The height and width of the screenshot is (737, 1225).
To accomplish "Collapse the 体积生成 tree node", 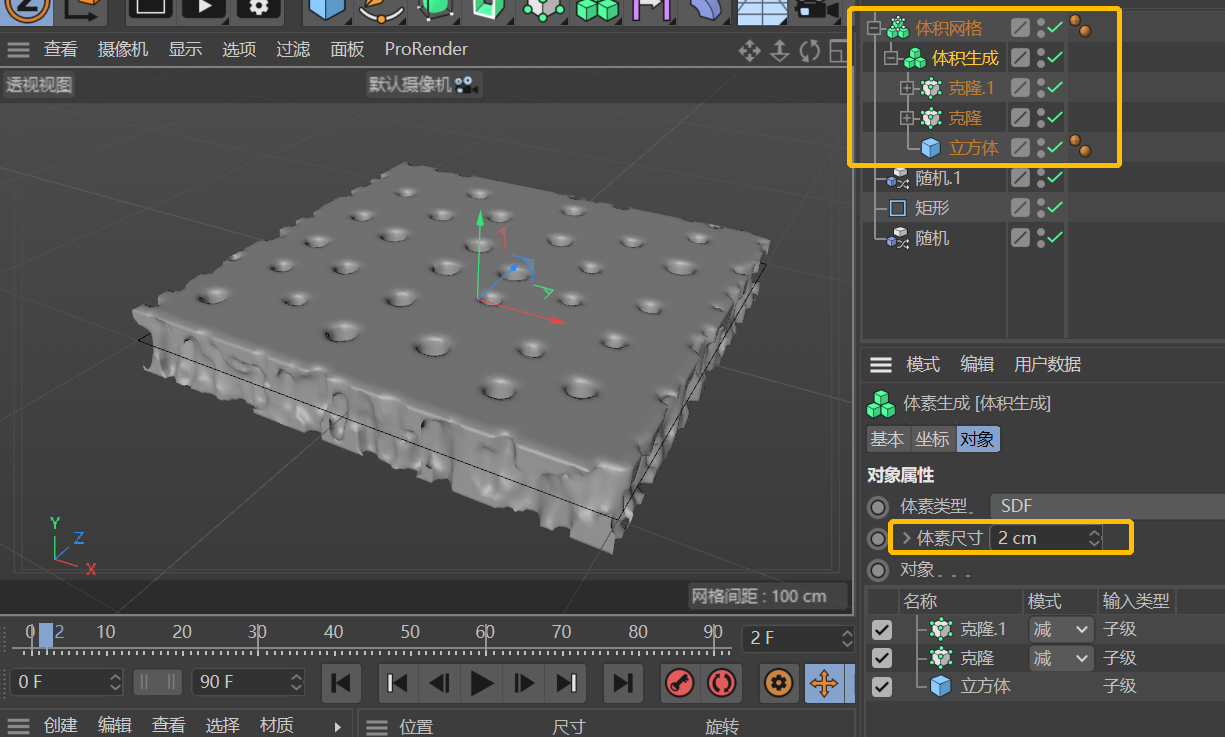I will tap(892, 58).
